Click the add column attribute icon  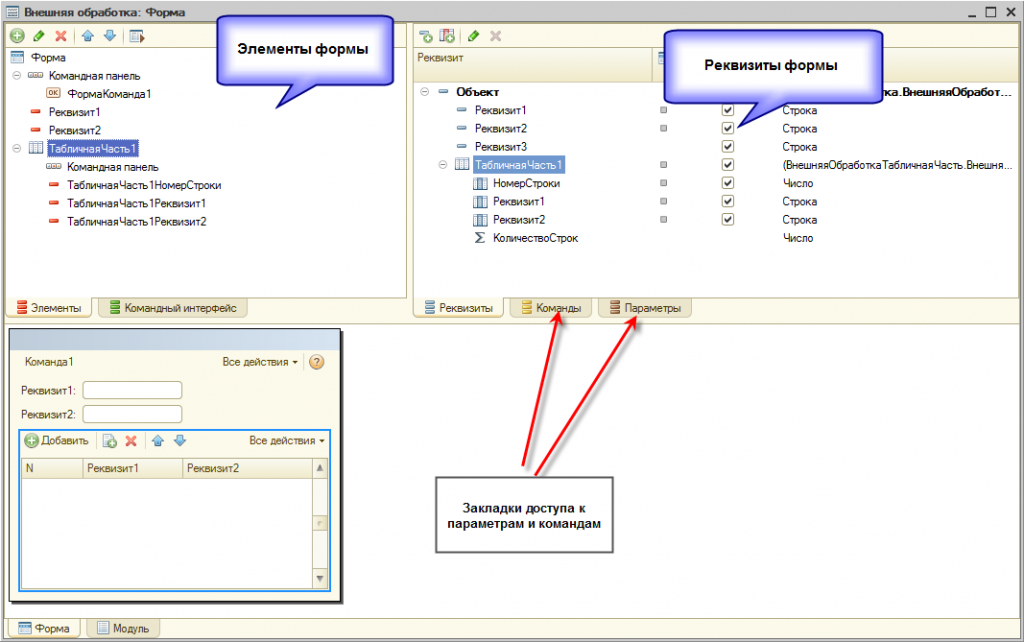click(447, 36)
